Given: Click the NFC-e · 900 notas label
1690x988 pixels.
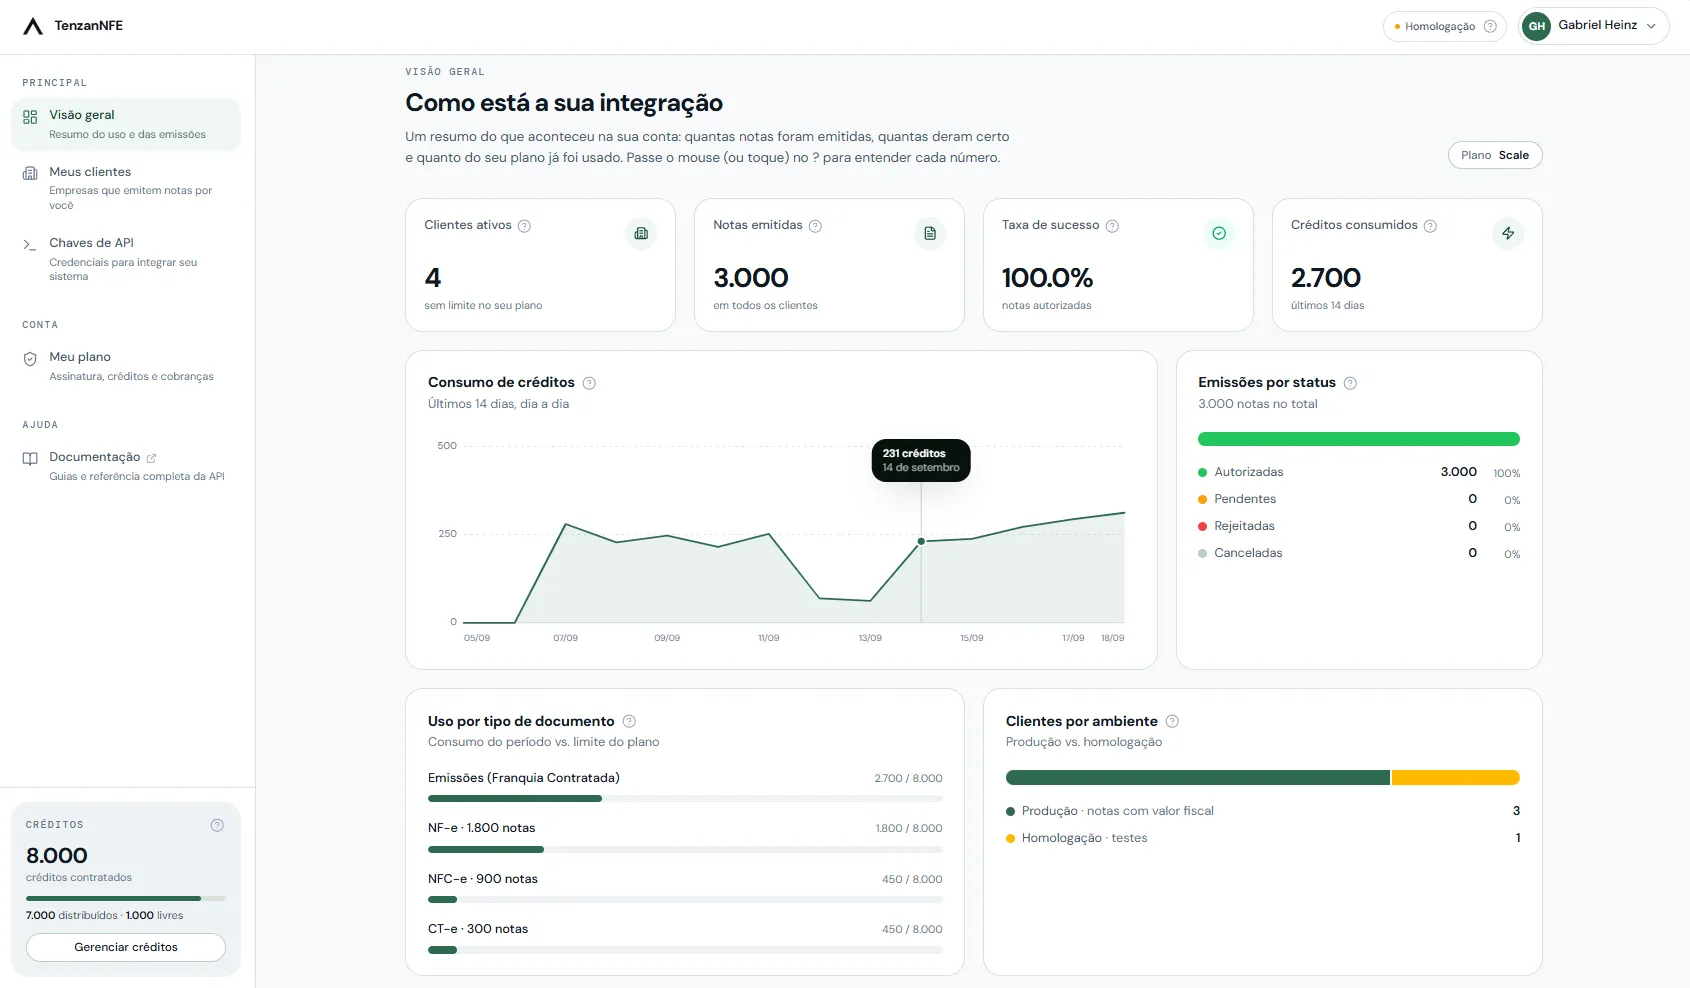Looking at the screenshot, I should pos(483,879).
